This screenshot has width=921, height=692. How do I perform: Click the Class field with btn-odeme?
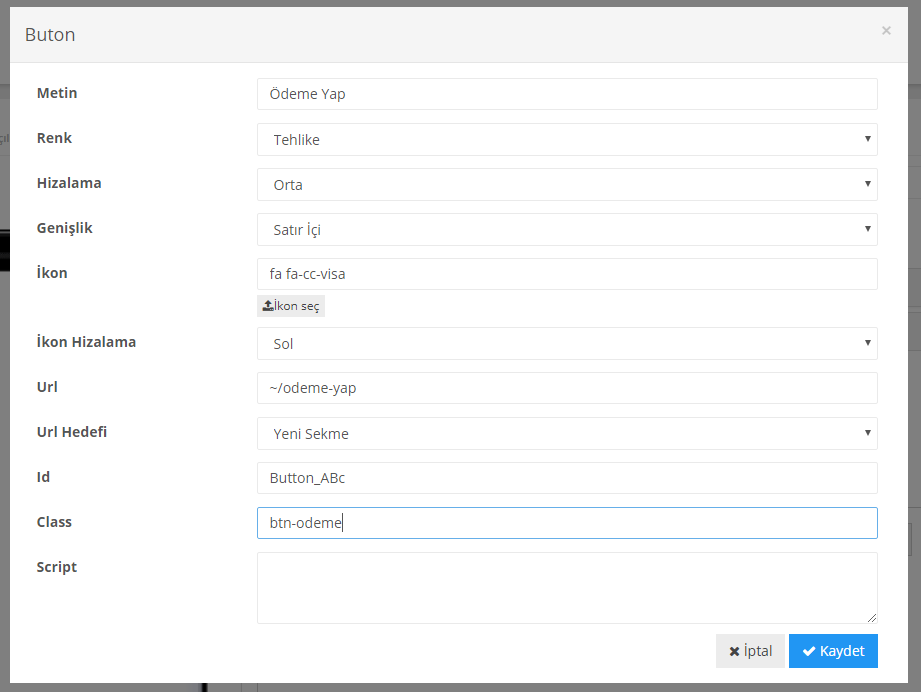click(567, 523)
